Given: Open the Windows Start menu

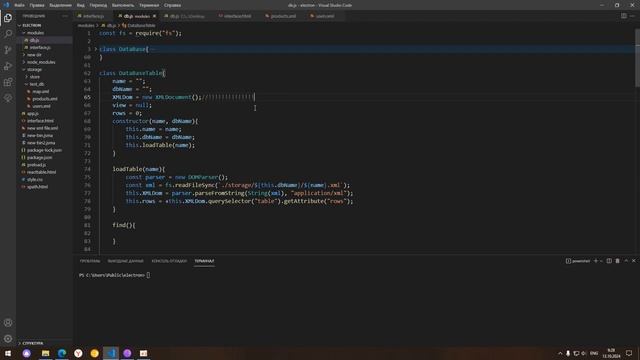Looking at the screenshot, I should (8, 353).
